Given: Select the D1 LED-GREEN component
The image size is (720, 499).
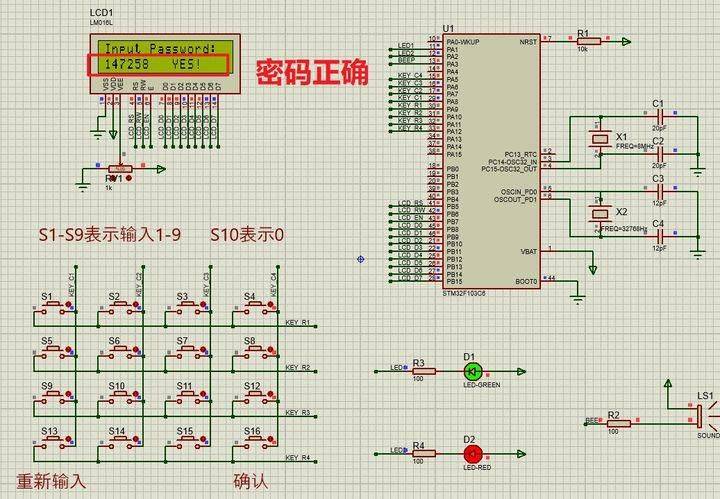Looking at the screenshot, I should (473, 371).
